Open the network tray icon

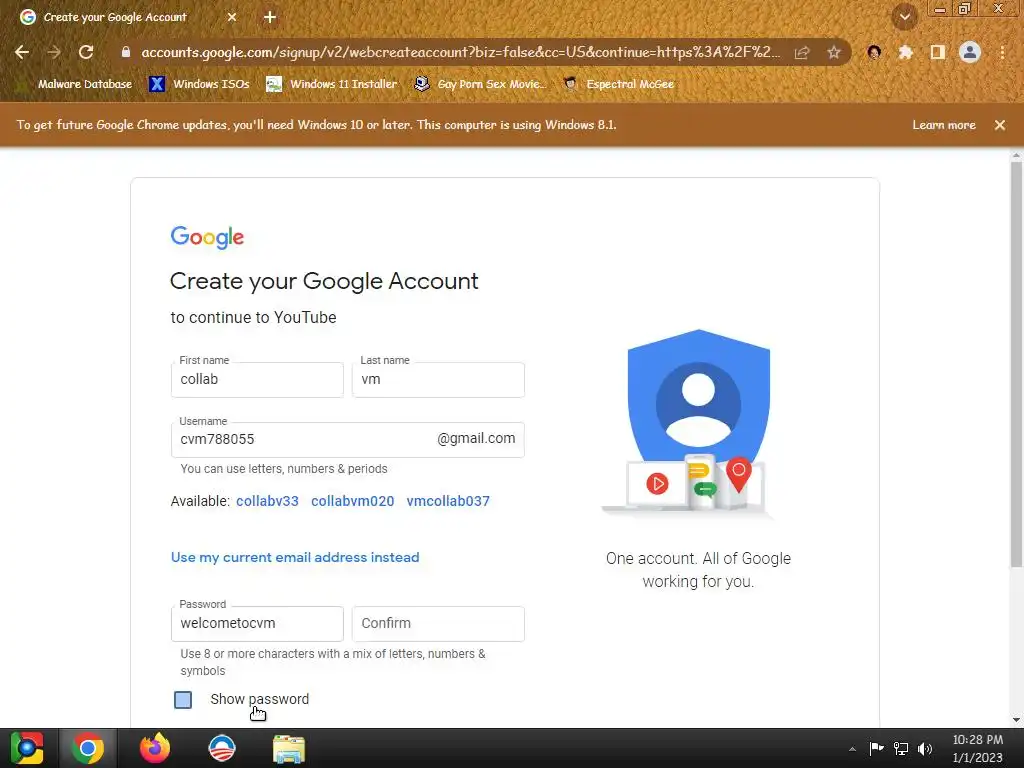[901, 748]
